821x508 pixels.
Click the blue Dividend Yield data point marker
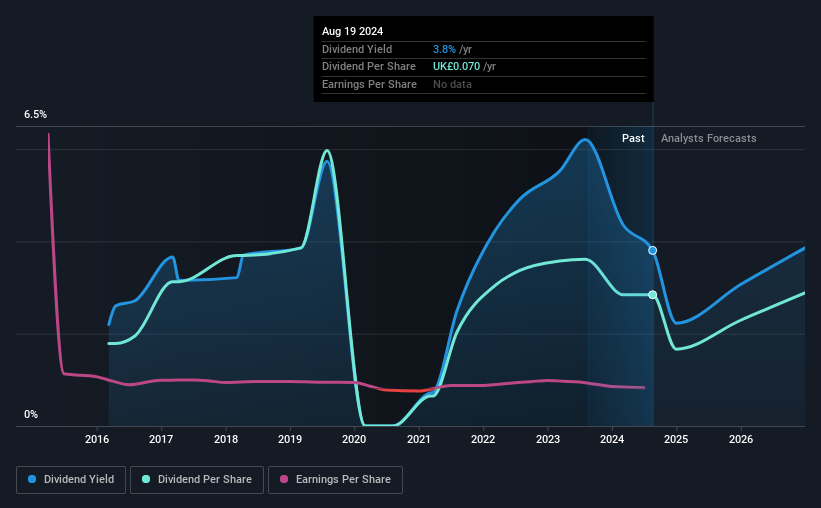pyautogui.click(x=652, y=250)
